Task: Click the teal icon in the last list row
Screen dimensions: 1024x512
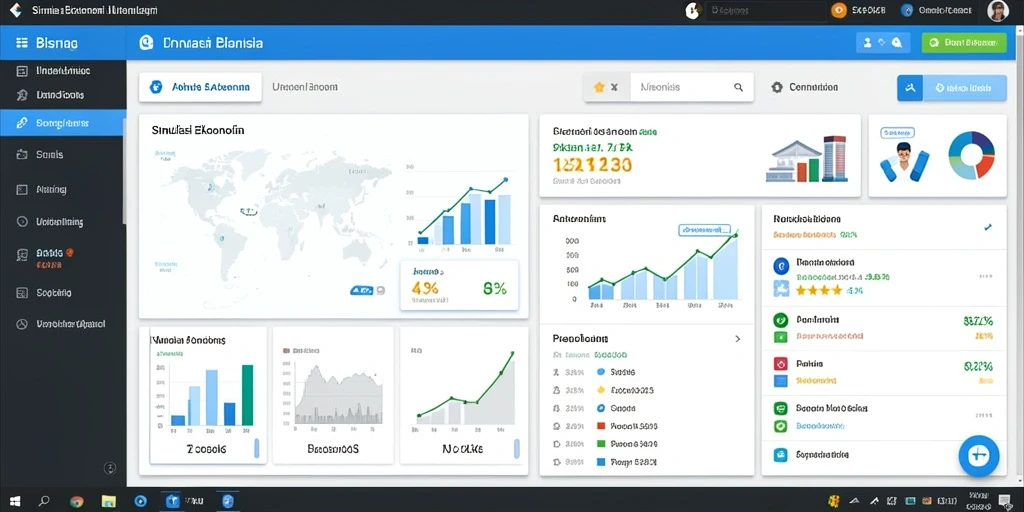Action: [781, 455]
